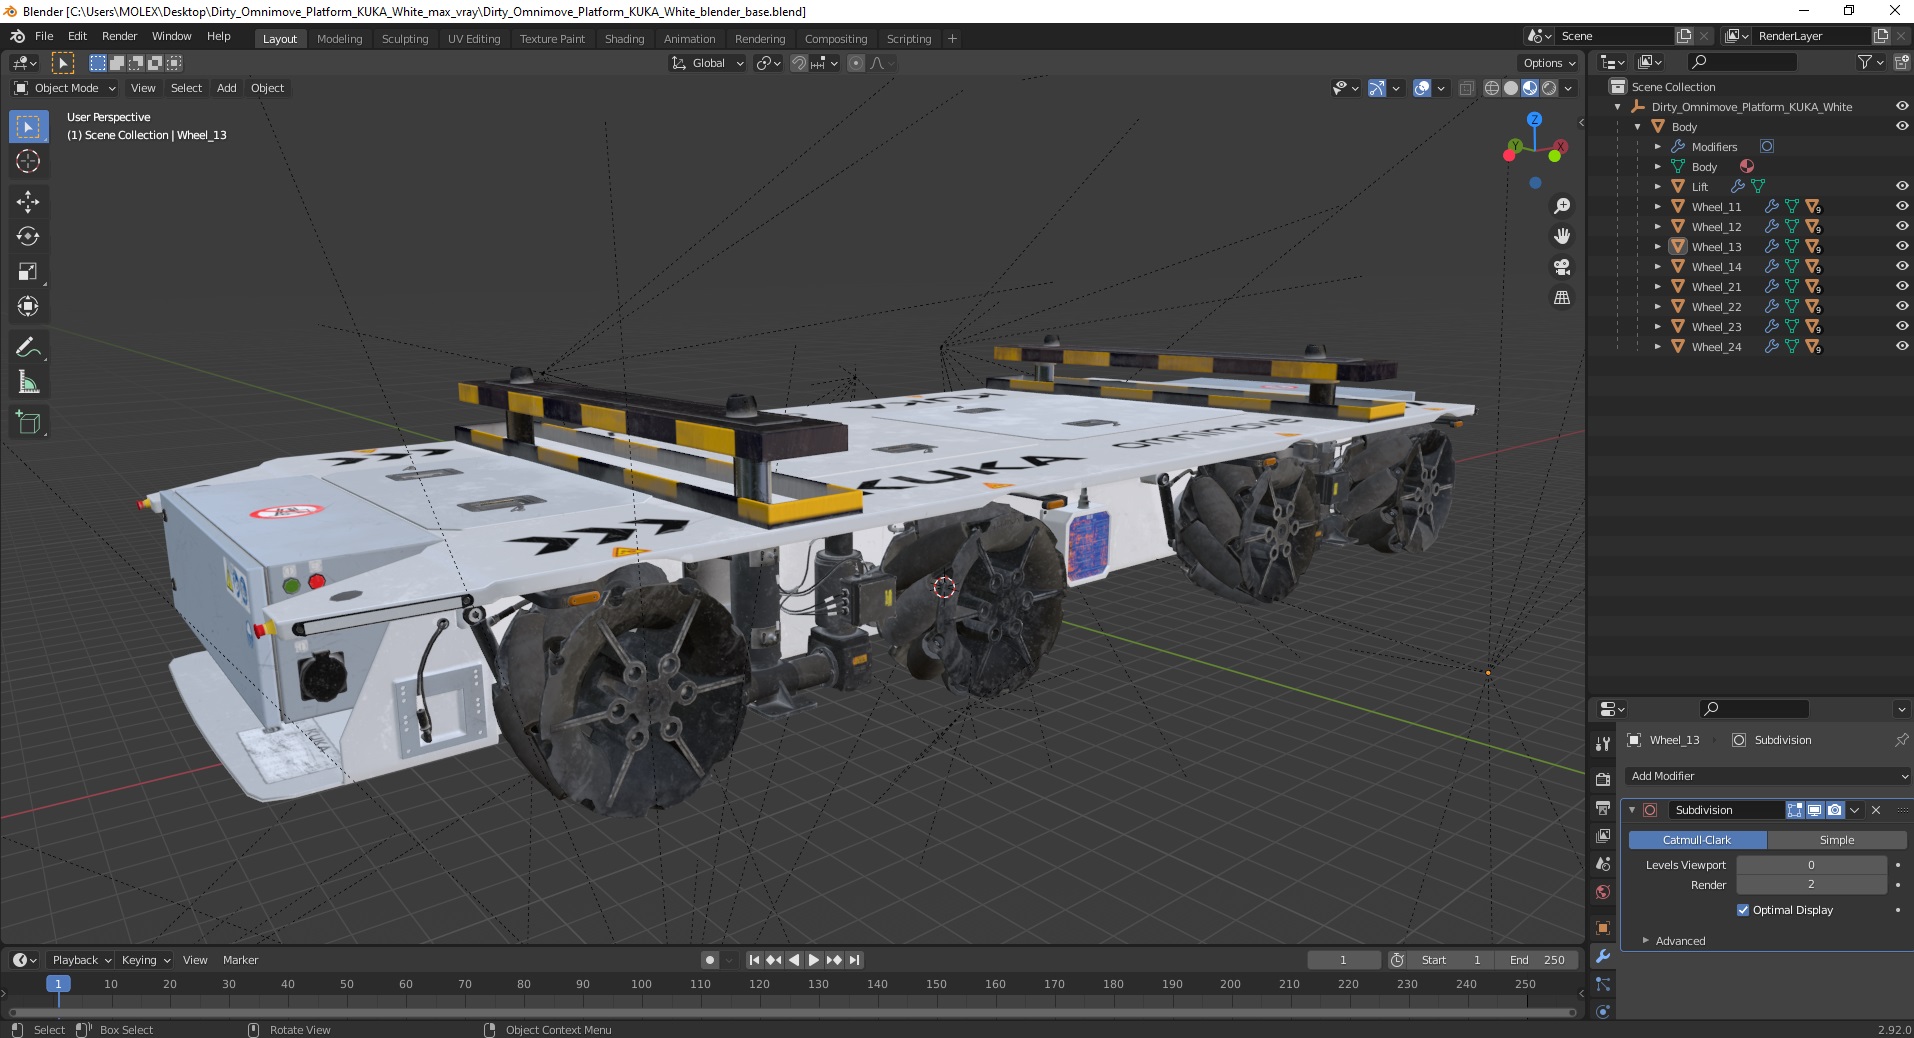Click the Pan view hand icon

(x=1561, y=236)
